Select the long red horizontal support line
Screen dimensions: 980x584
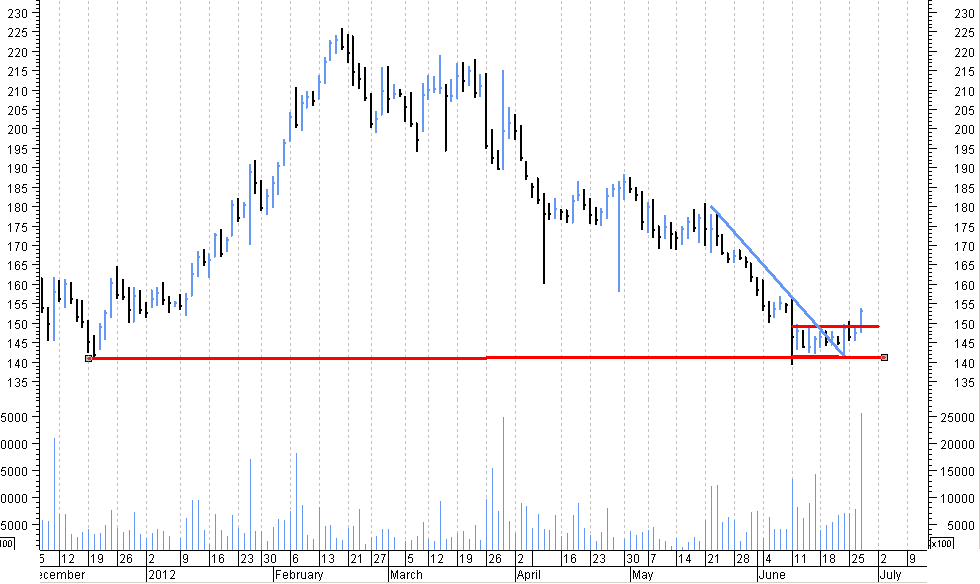click(x=486, y=358)
